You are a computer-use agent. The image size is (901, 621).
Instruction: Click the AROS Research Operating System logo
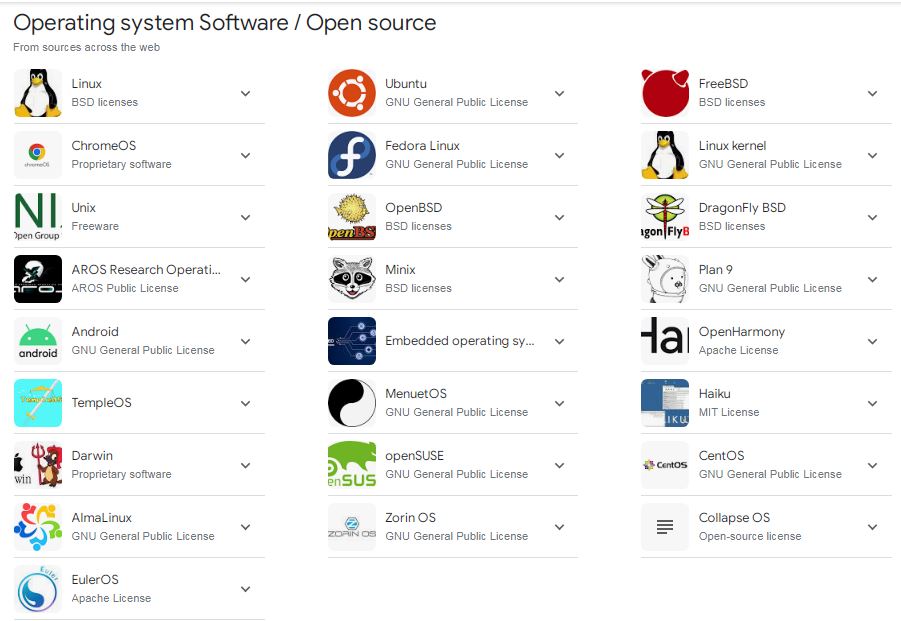click(x=38, y=279)
